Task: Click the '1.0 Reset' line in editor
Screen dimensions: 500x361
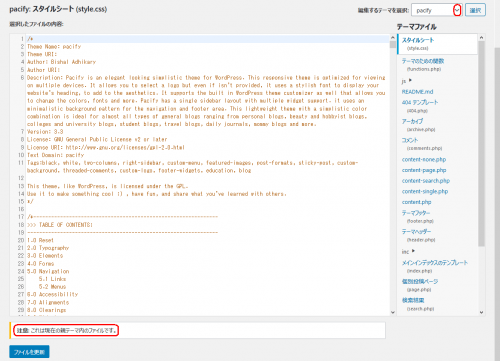Action: click(x=40, y=240)
